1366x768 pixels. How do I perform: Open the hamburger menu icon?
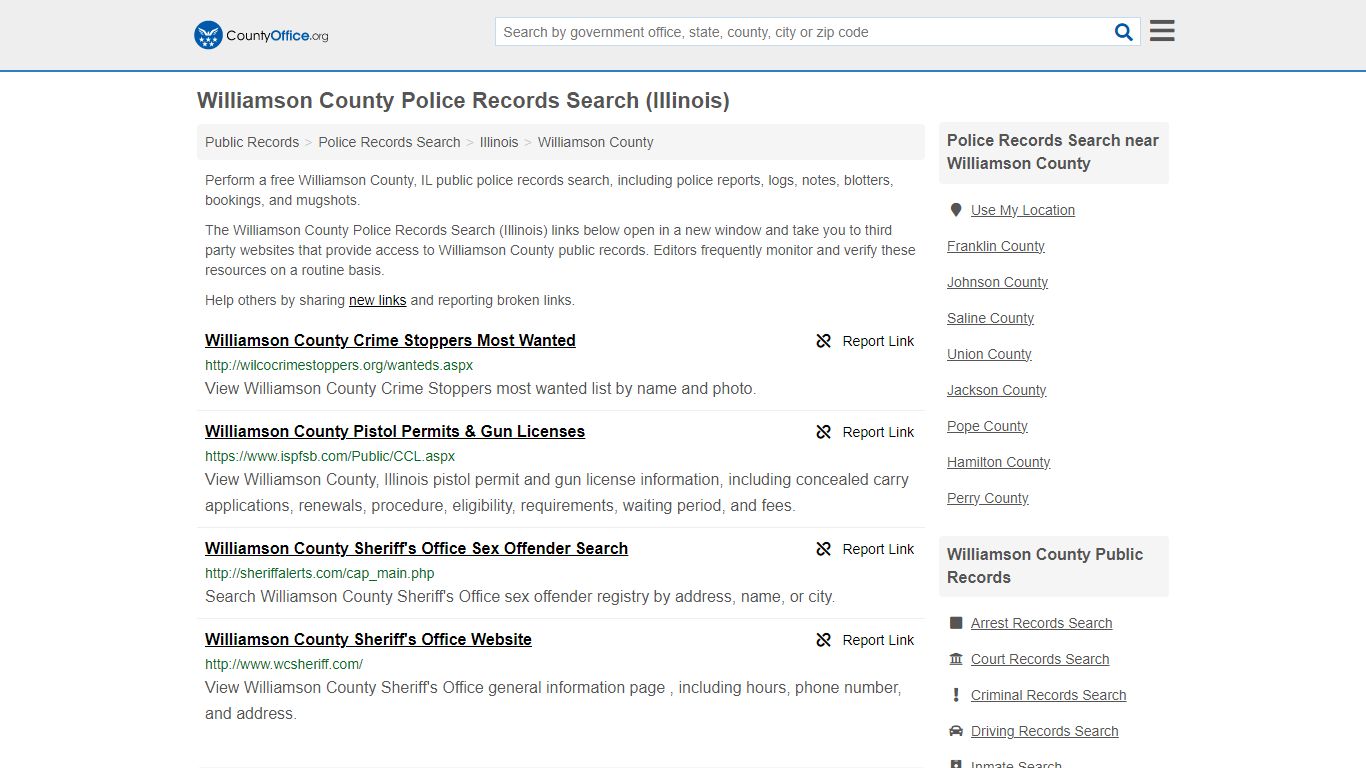click(1162, 31)
